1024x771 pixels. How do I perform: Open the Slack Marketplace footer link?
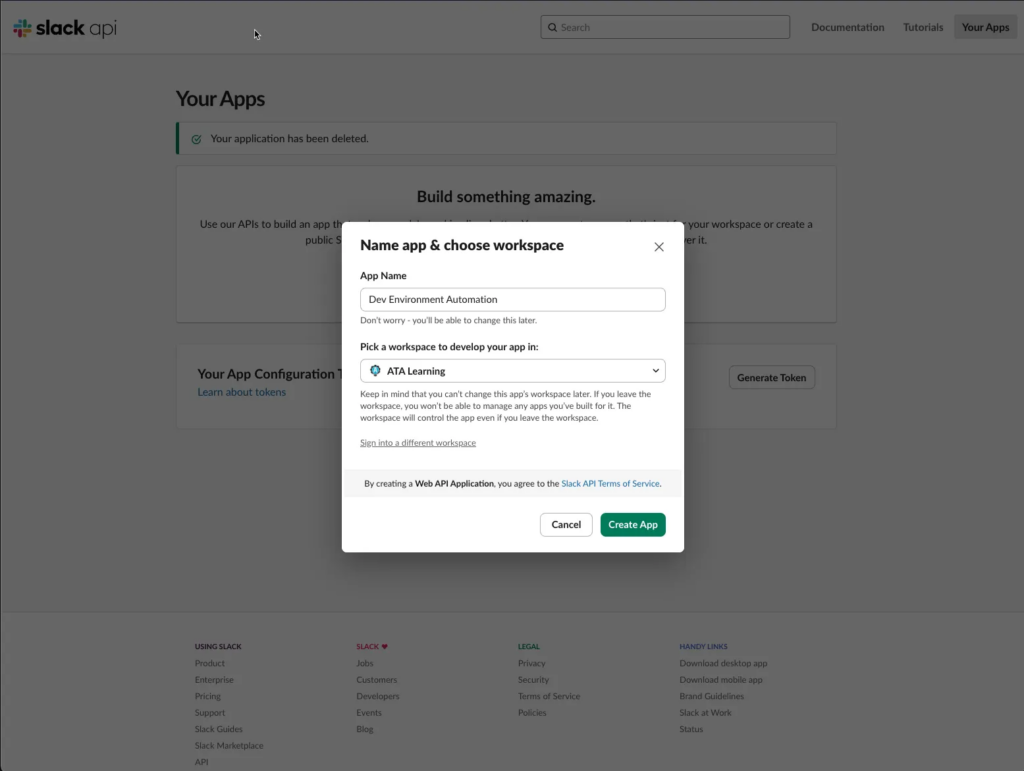click(229, 746)
